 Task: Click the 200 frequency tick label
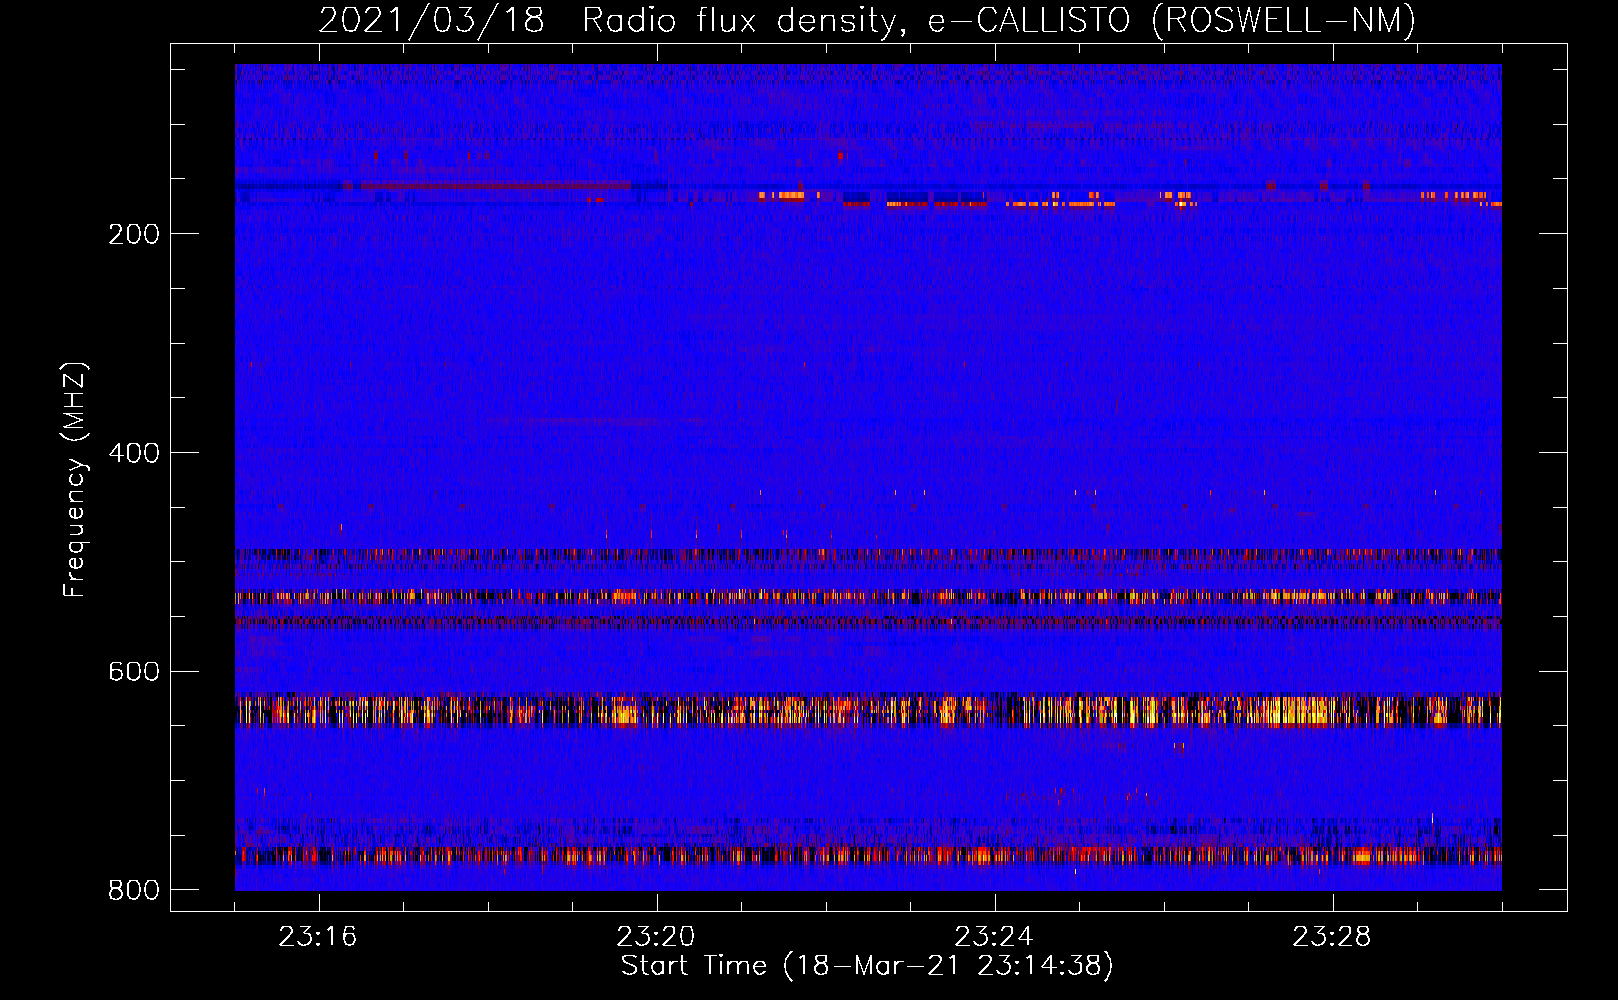click(x=134, y=234)
